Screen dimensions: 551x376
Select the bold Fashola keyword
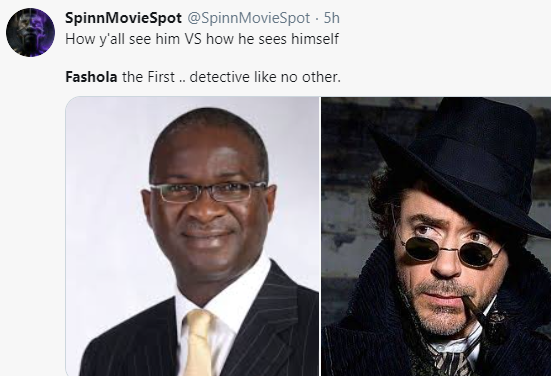91,77
